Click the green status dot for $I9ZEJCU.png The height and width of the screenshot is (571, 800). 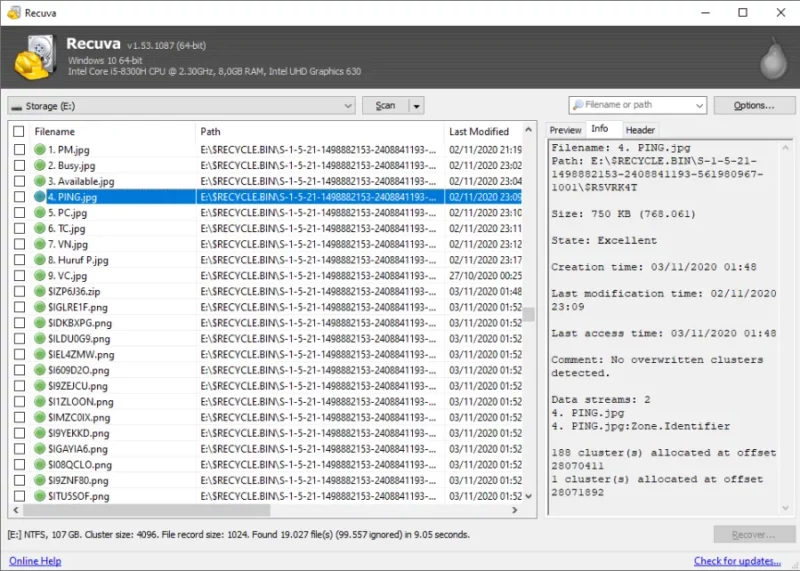(x=40, y=386)
